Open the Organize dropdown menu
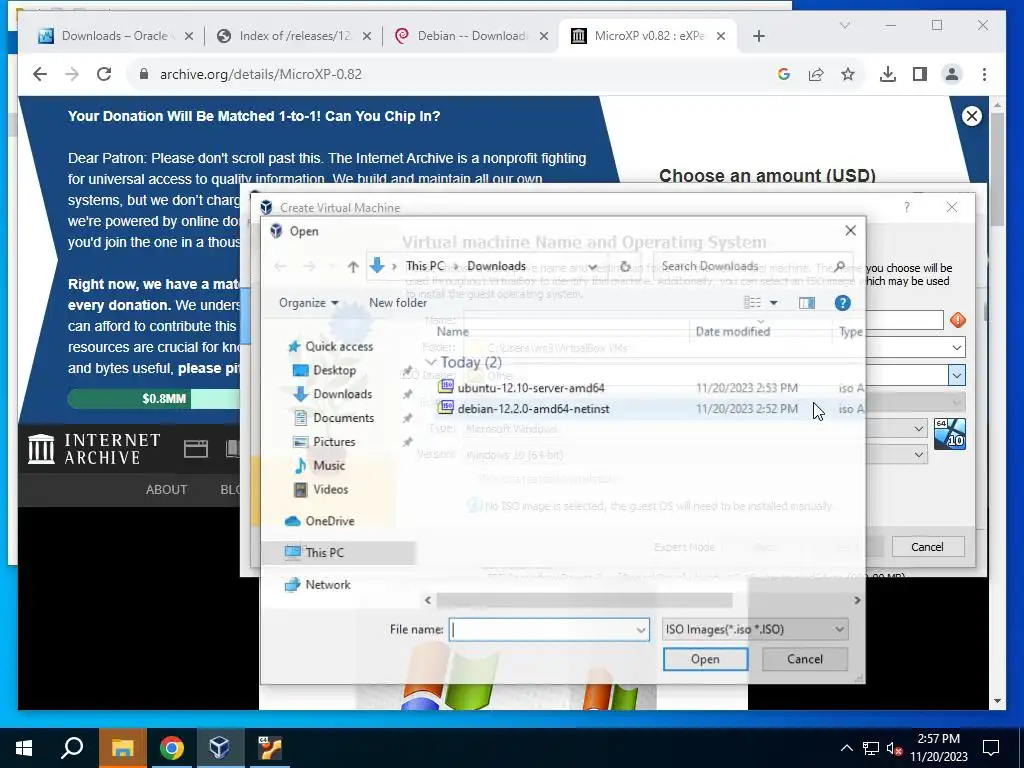The width and height of the screenshot is (1024, 768). point(308,303)
